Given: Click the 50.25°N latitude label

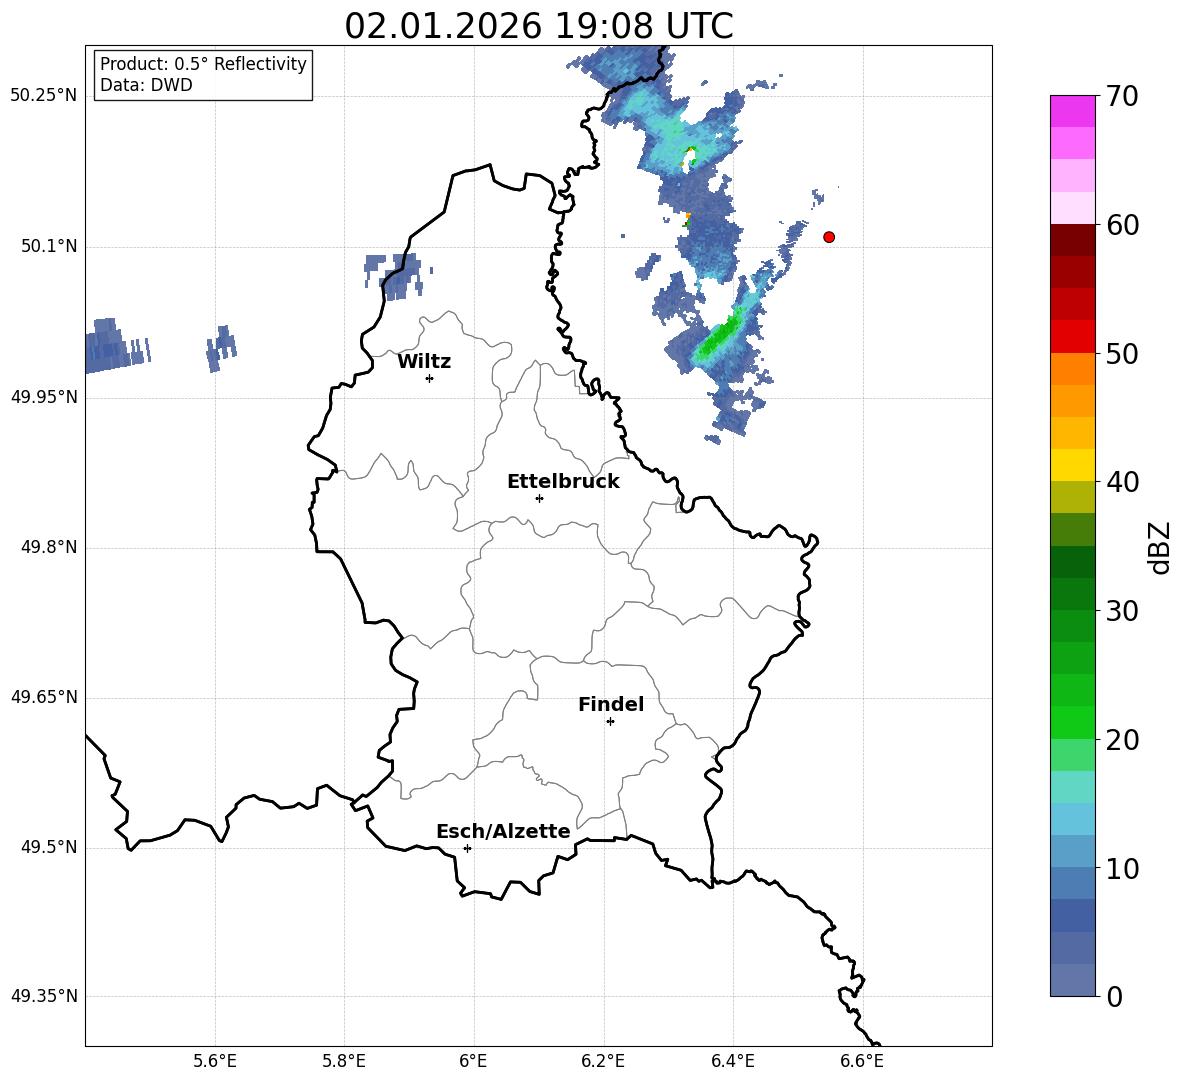Looking at the screenshot, I should coord(44,96).
